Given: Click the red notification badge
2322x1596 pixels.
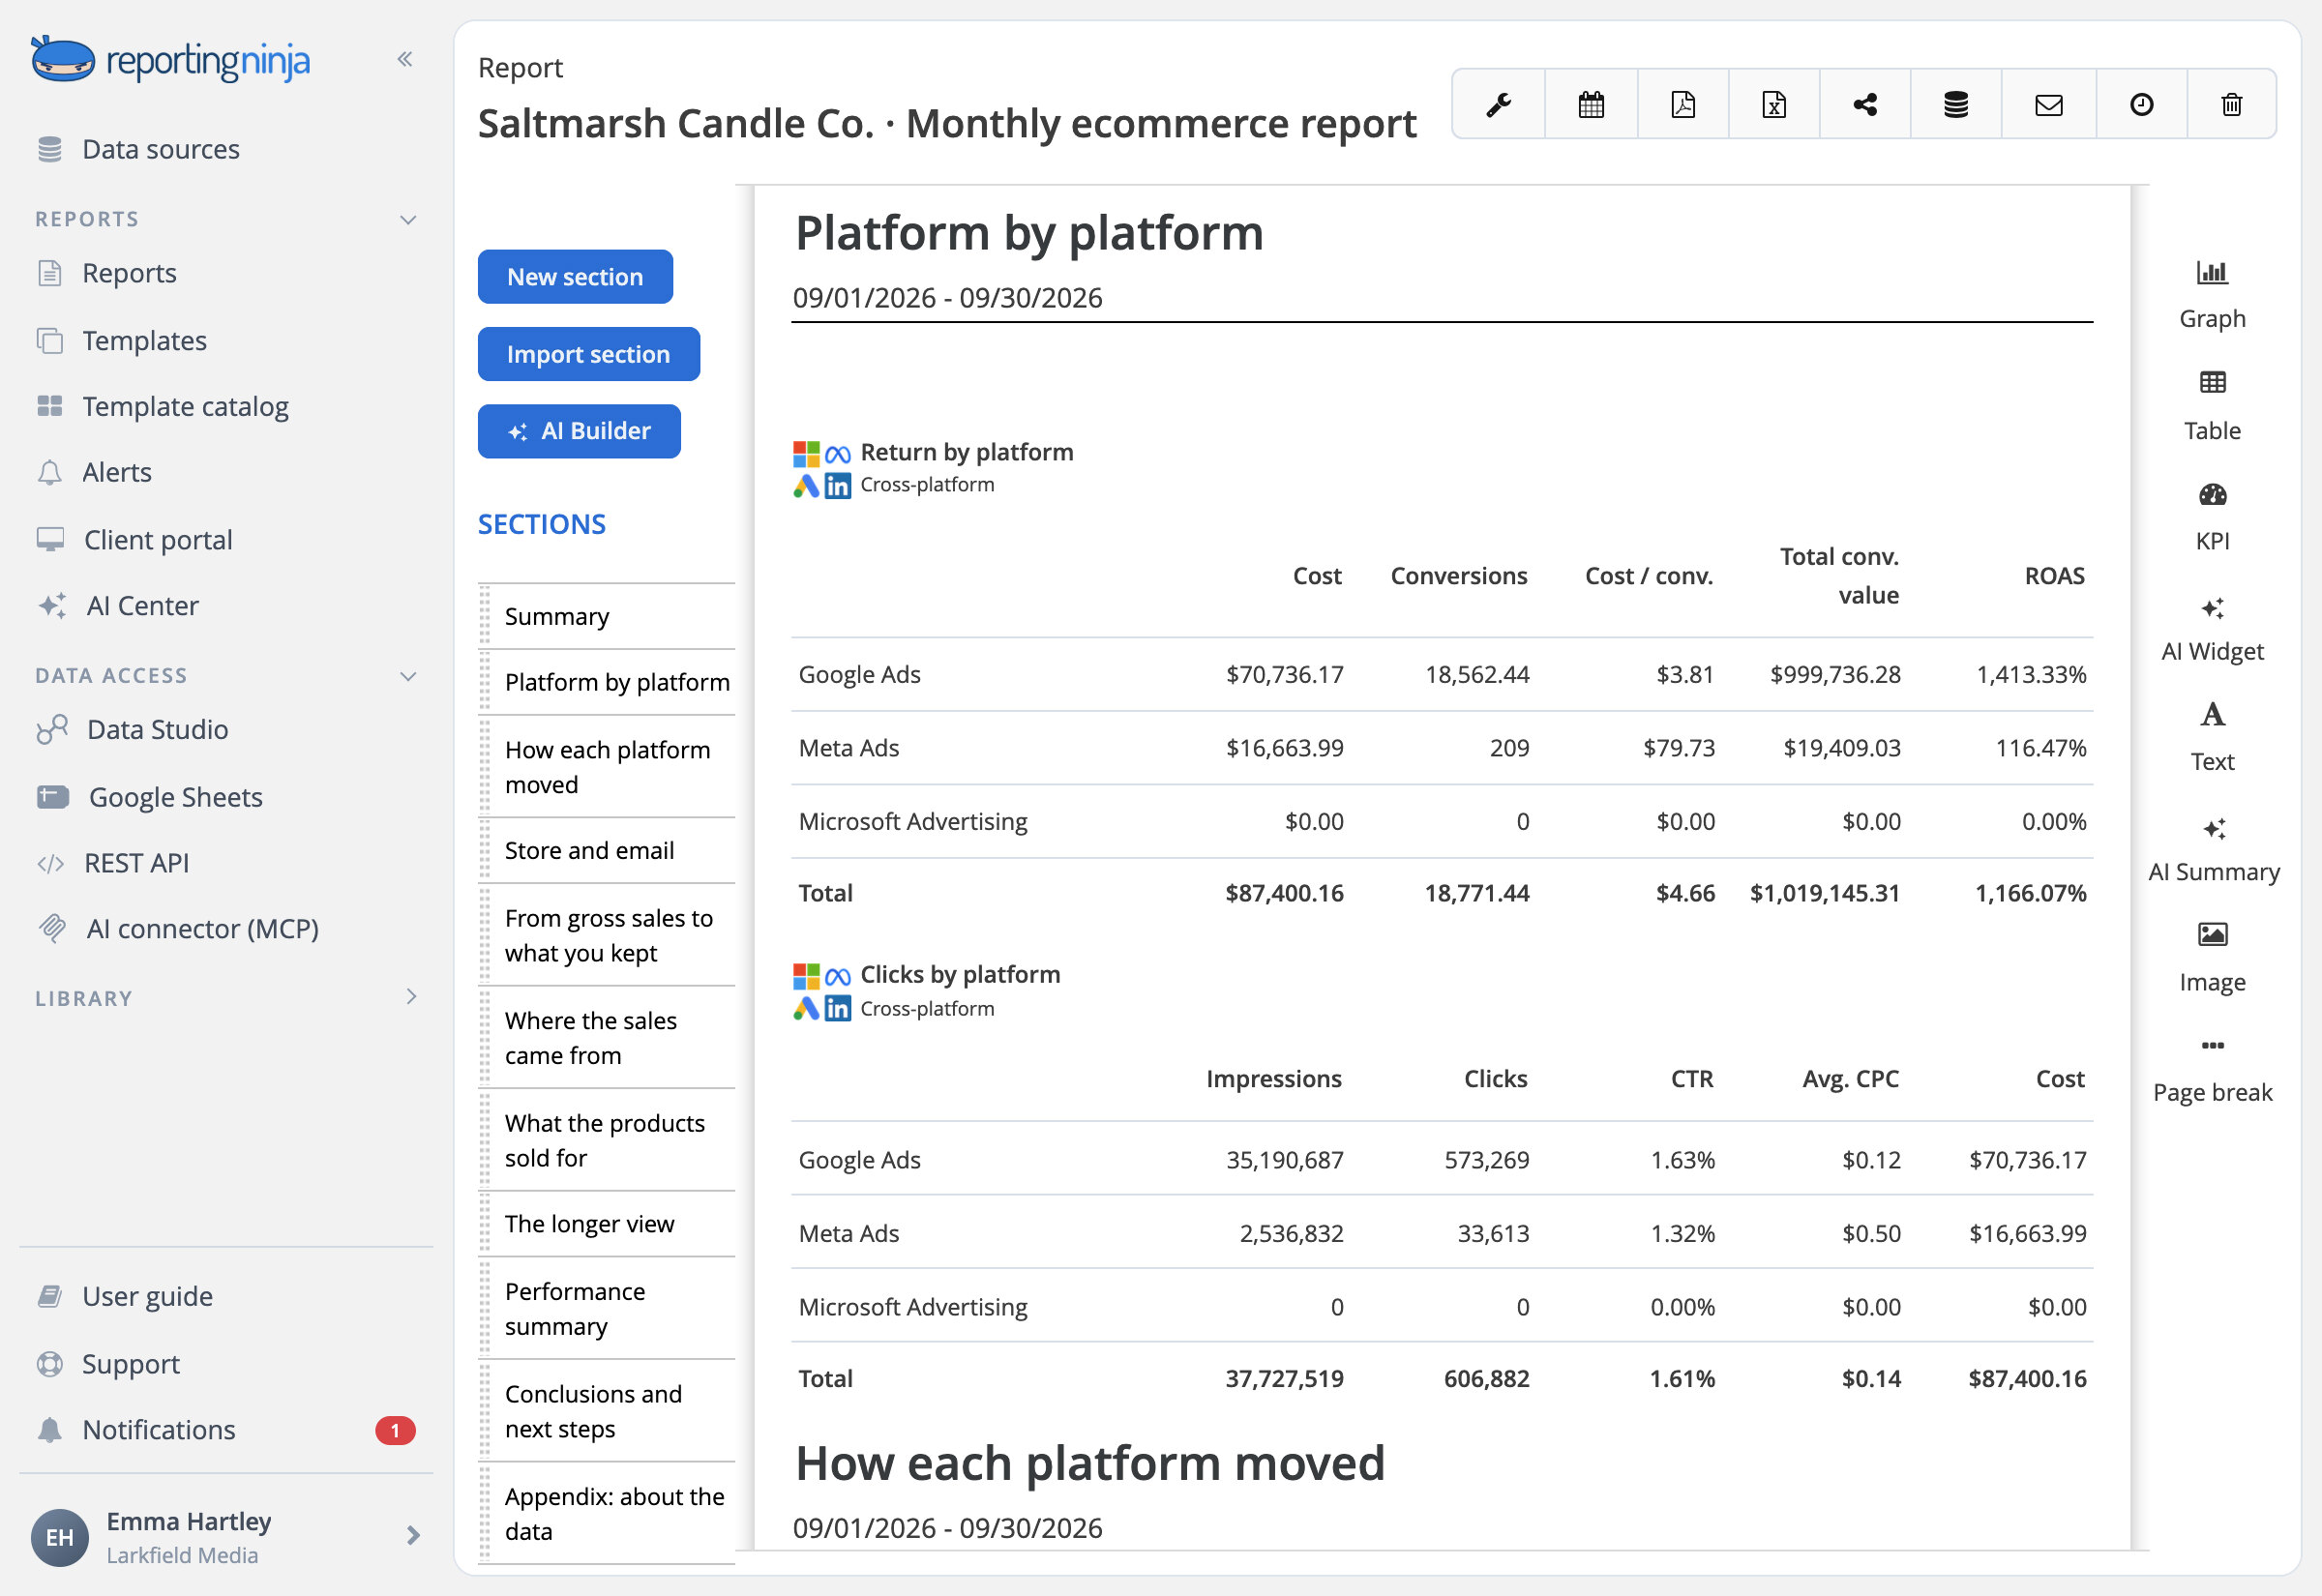Looking at the screenshot, I should point(395,1430).
